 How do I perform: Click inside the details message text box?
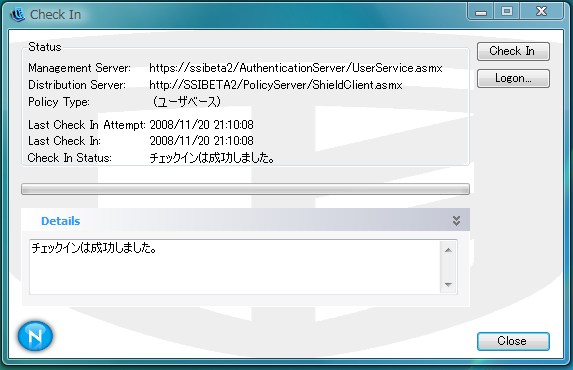235,267
